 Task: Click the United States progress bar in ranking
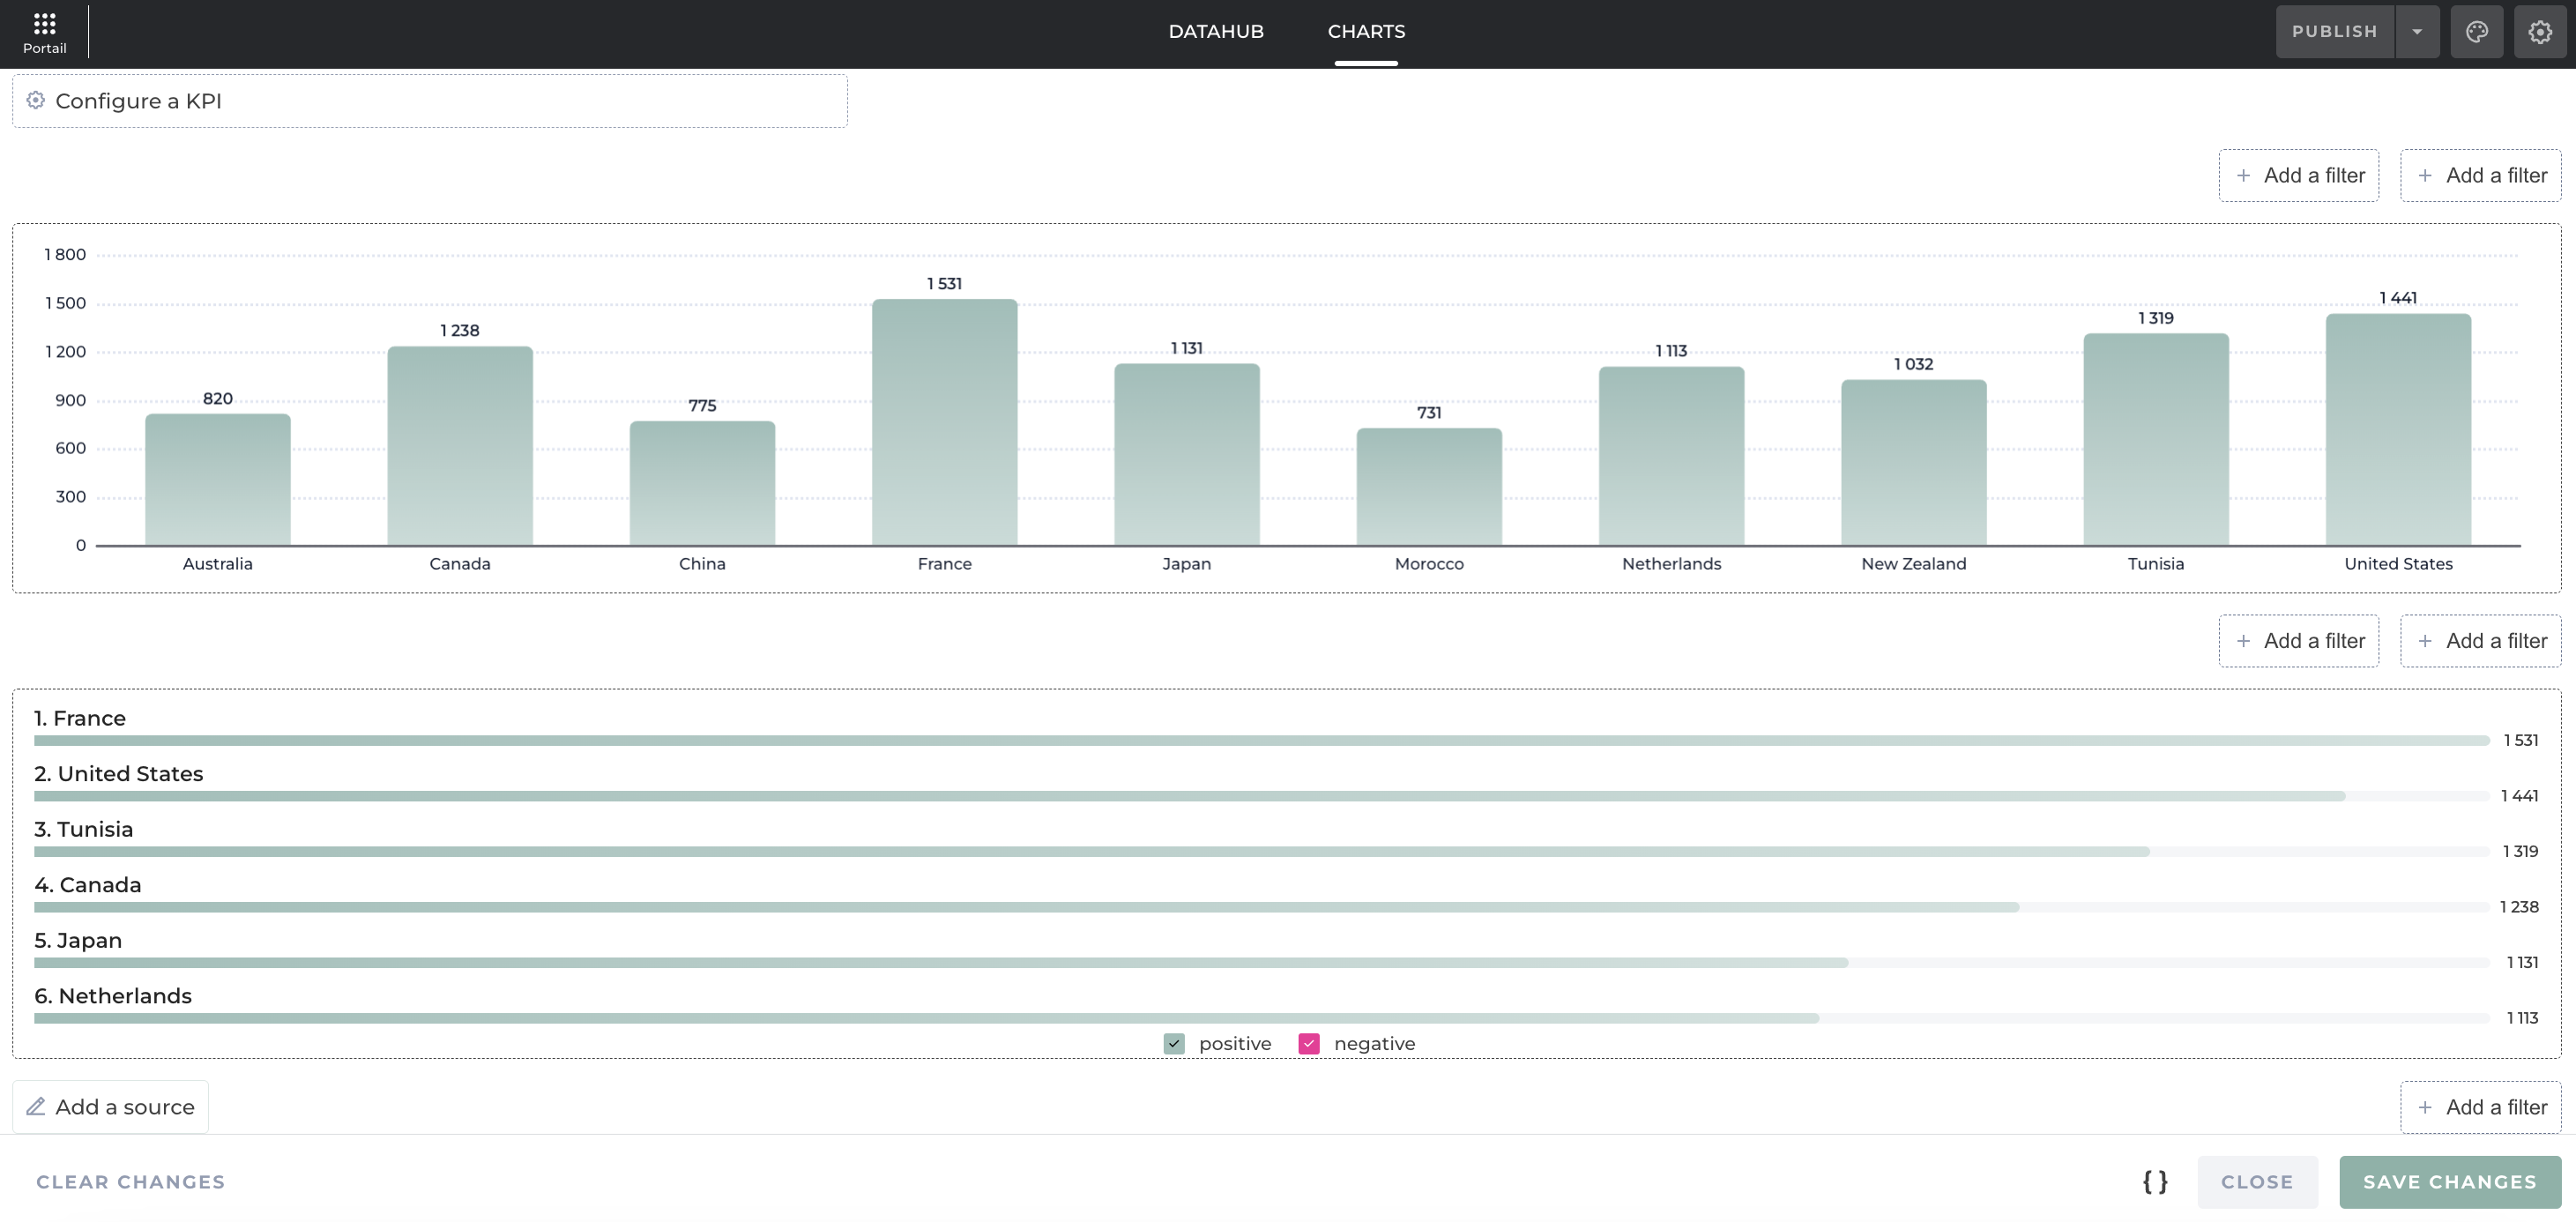[x=1188, y=796]
